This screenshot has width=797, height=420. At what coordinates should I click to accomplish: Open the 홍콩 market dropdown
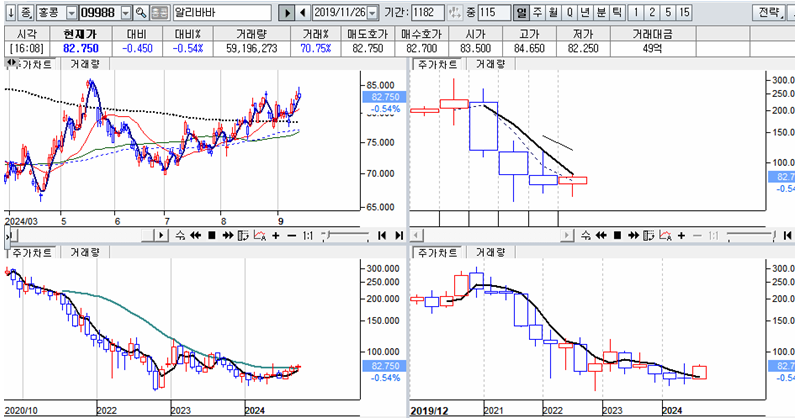coord(69,13)
